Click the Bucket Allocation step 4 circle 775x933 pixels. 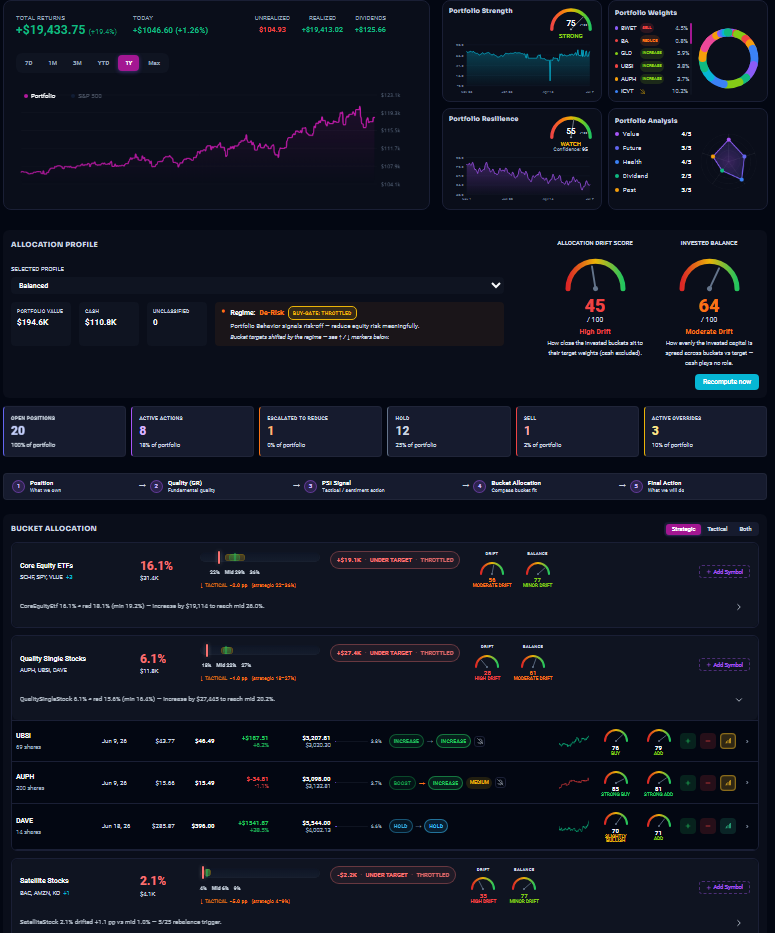pos(480,487)
